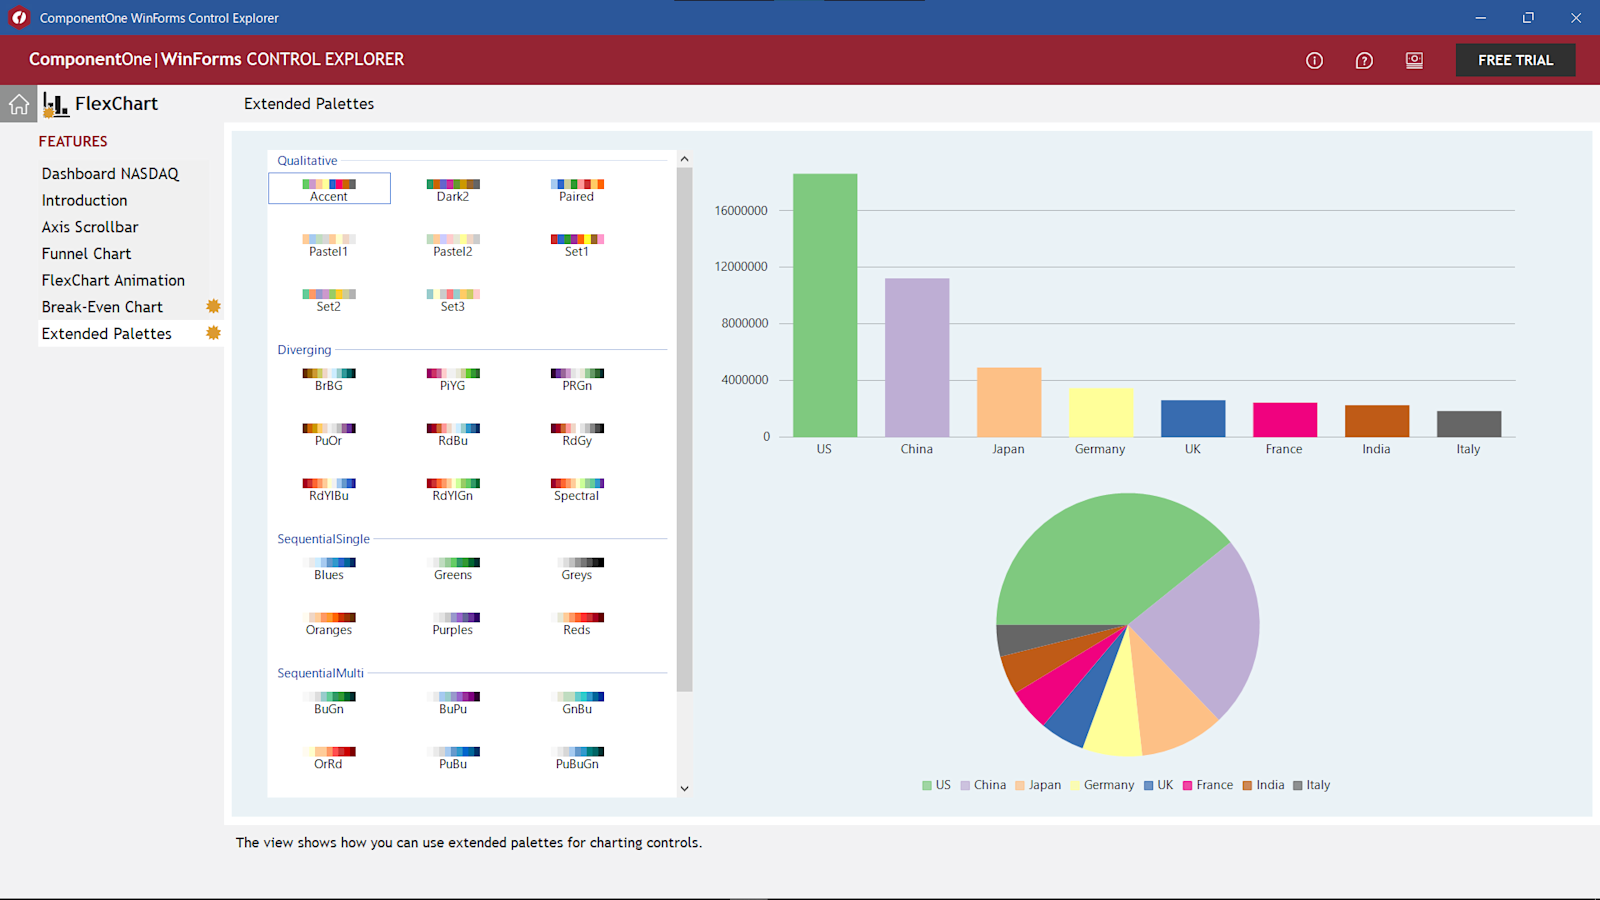Apply the Oranges palette

point(329,622)
